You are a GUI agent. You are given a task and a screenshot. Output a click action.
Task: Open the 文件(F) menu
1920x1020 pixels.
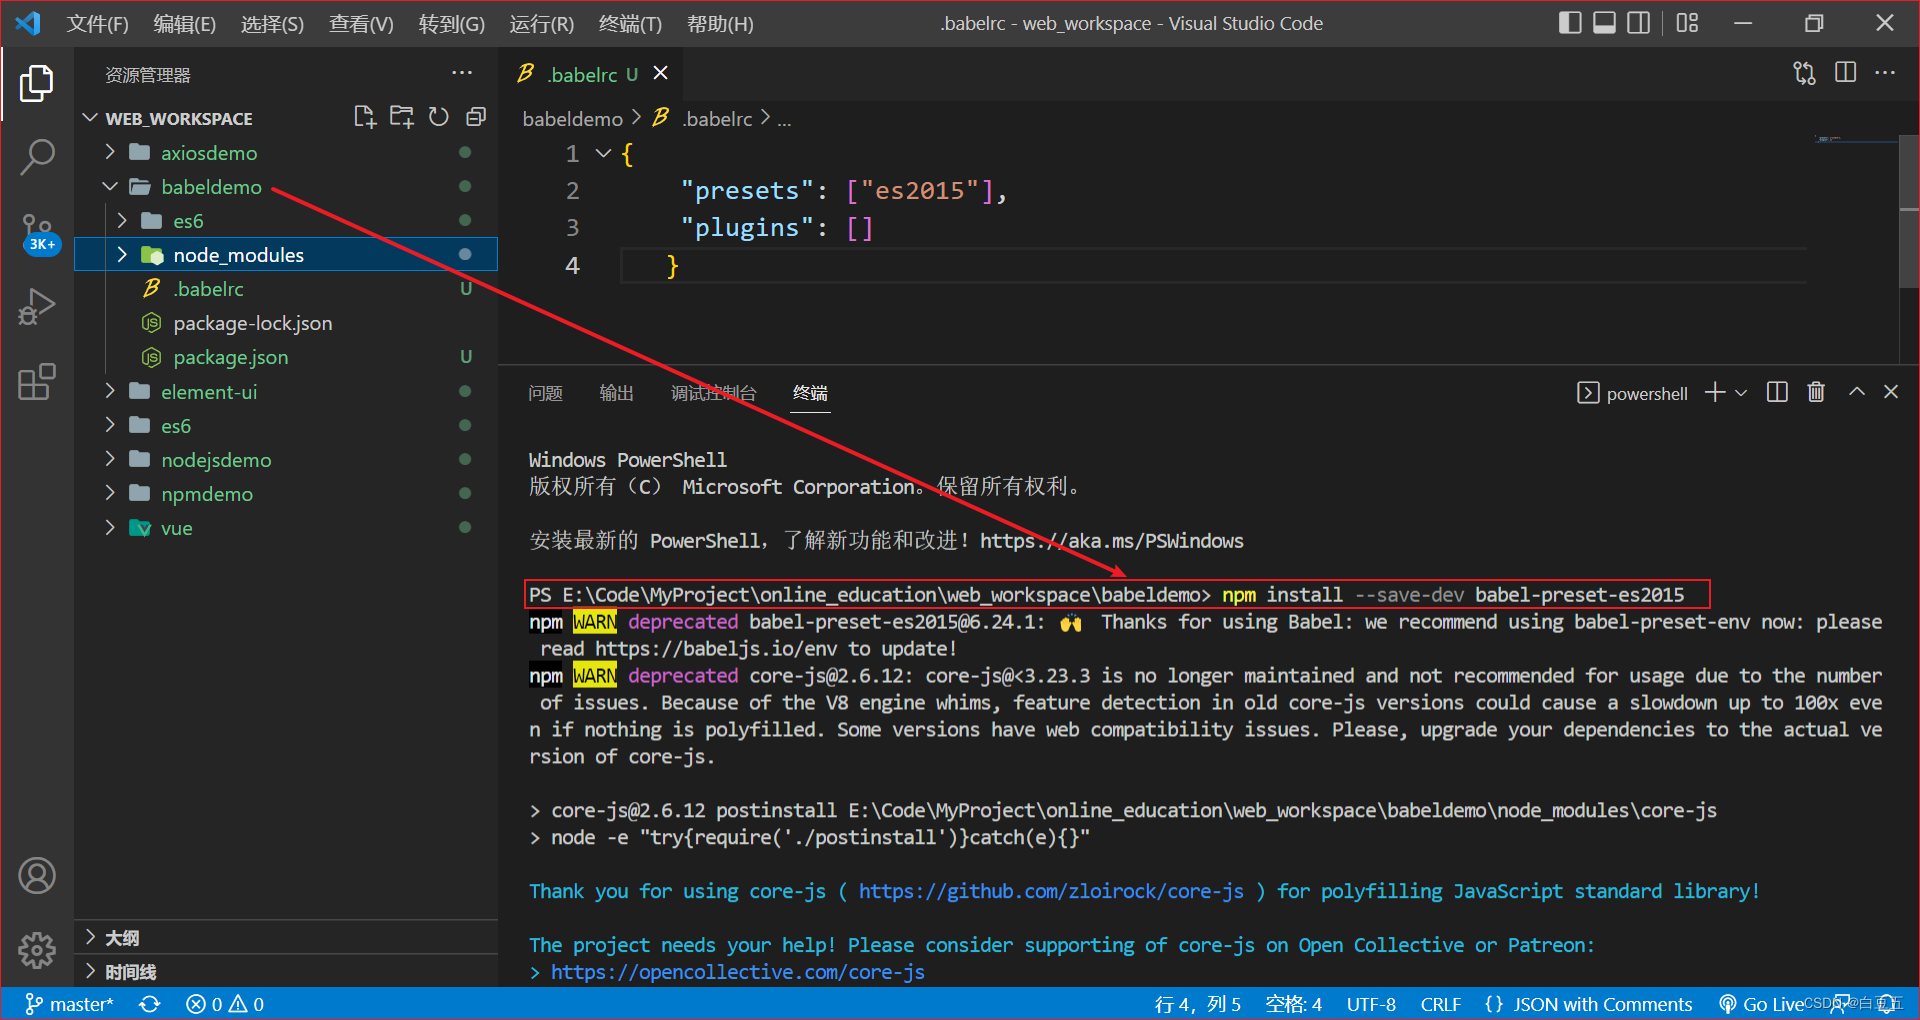(97, 23)
